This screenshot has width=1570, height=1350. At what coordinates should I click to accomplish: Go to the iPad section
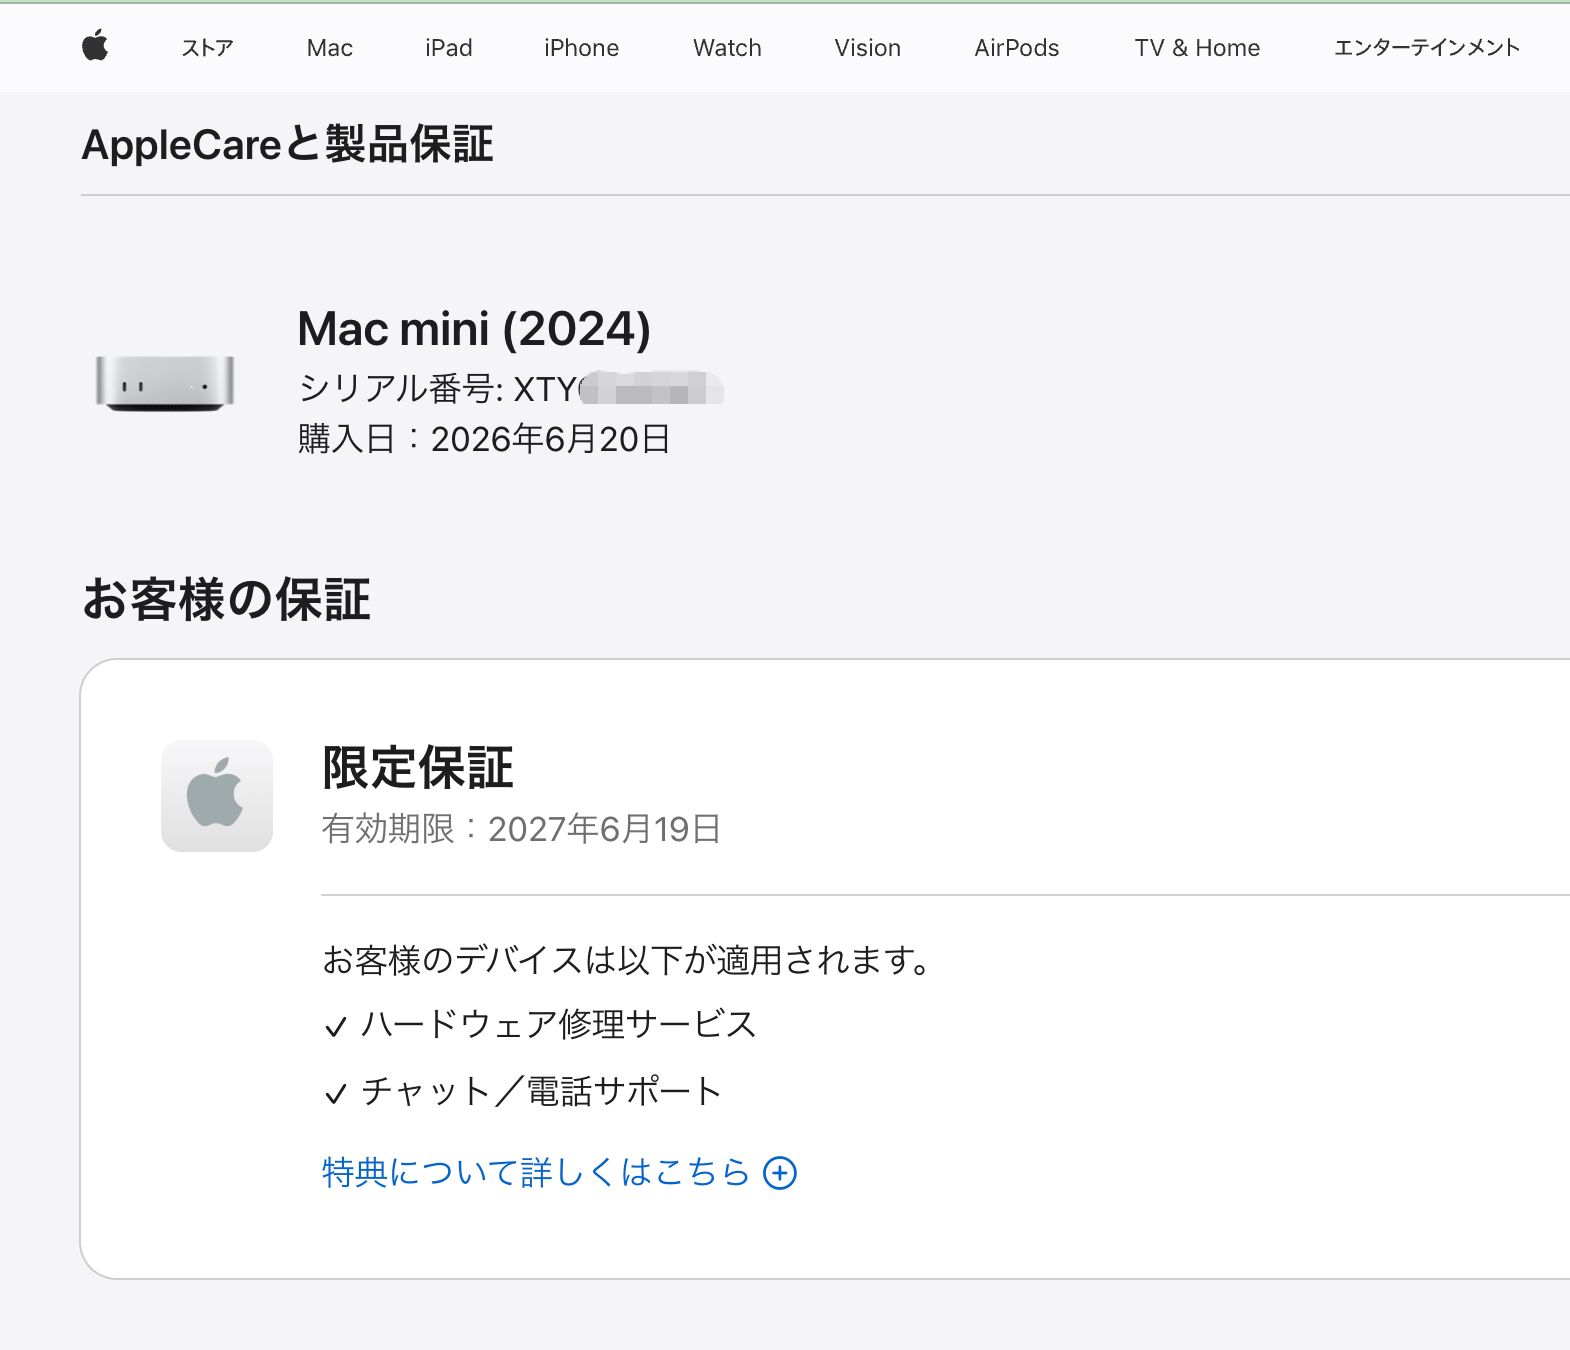(448, 48)
